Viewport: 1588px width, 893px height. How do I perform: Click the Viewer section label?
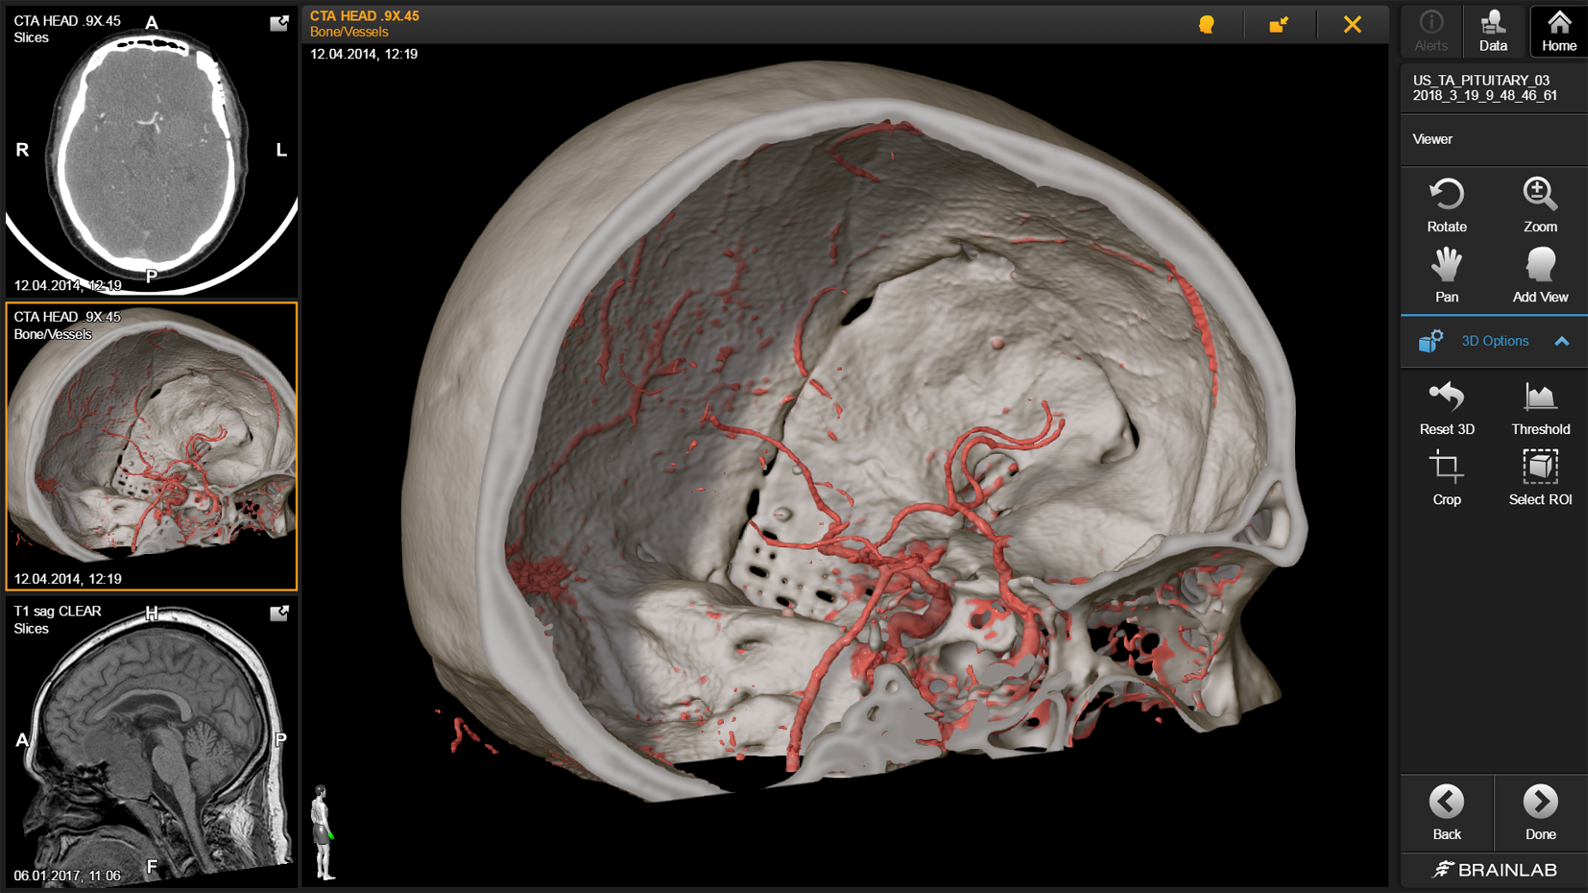pyautogui.click(x=1432, y=139)
